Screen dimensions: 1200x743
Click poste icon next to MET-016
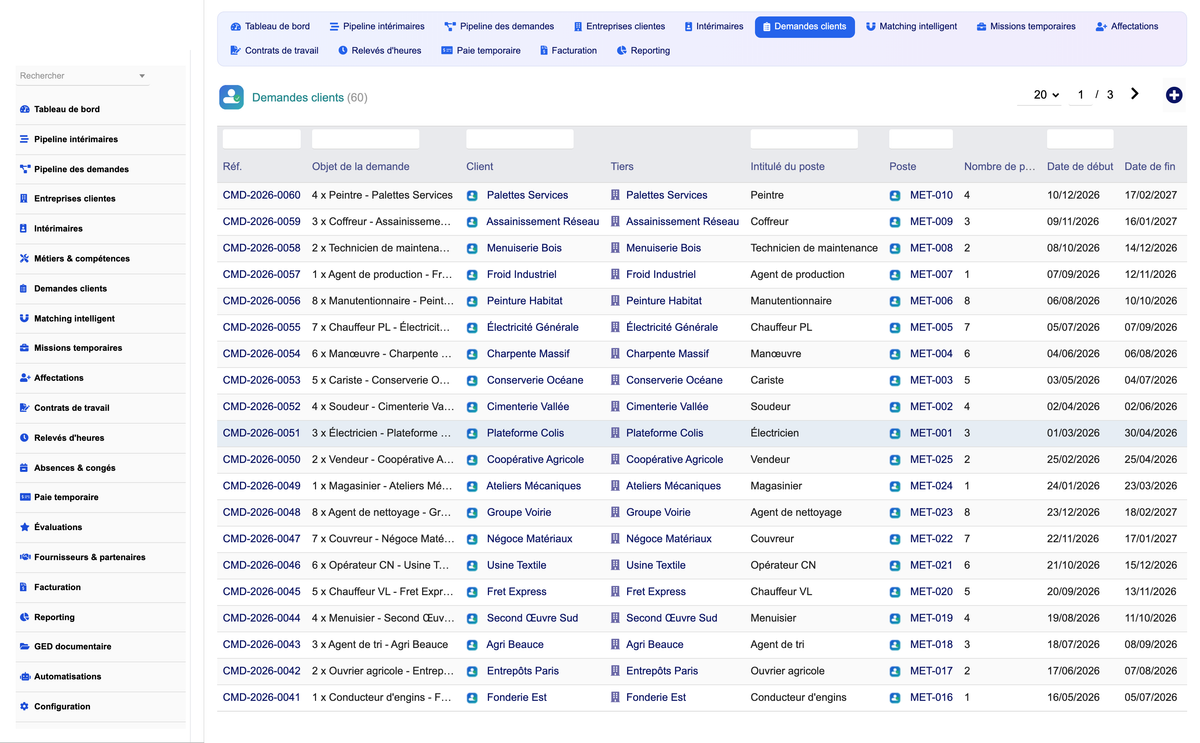895,698
